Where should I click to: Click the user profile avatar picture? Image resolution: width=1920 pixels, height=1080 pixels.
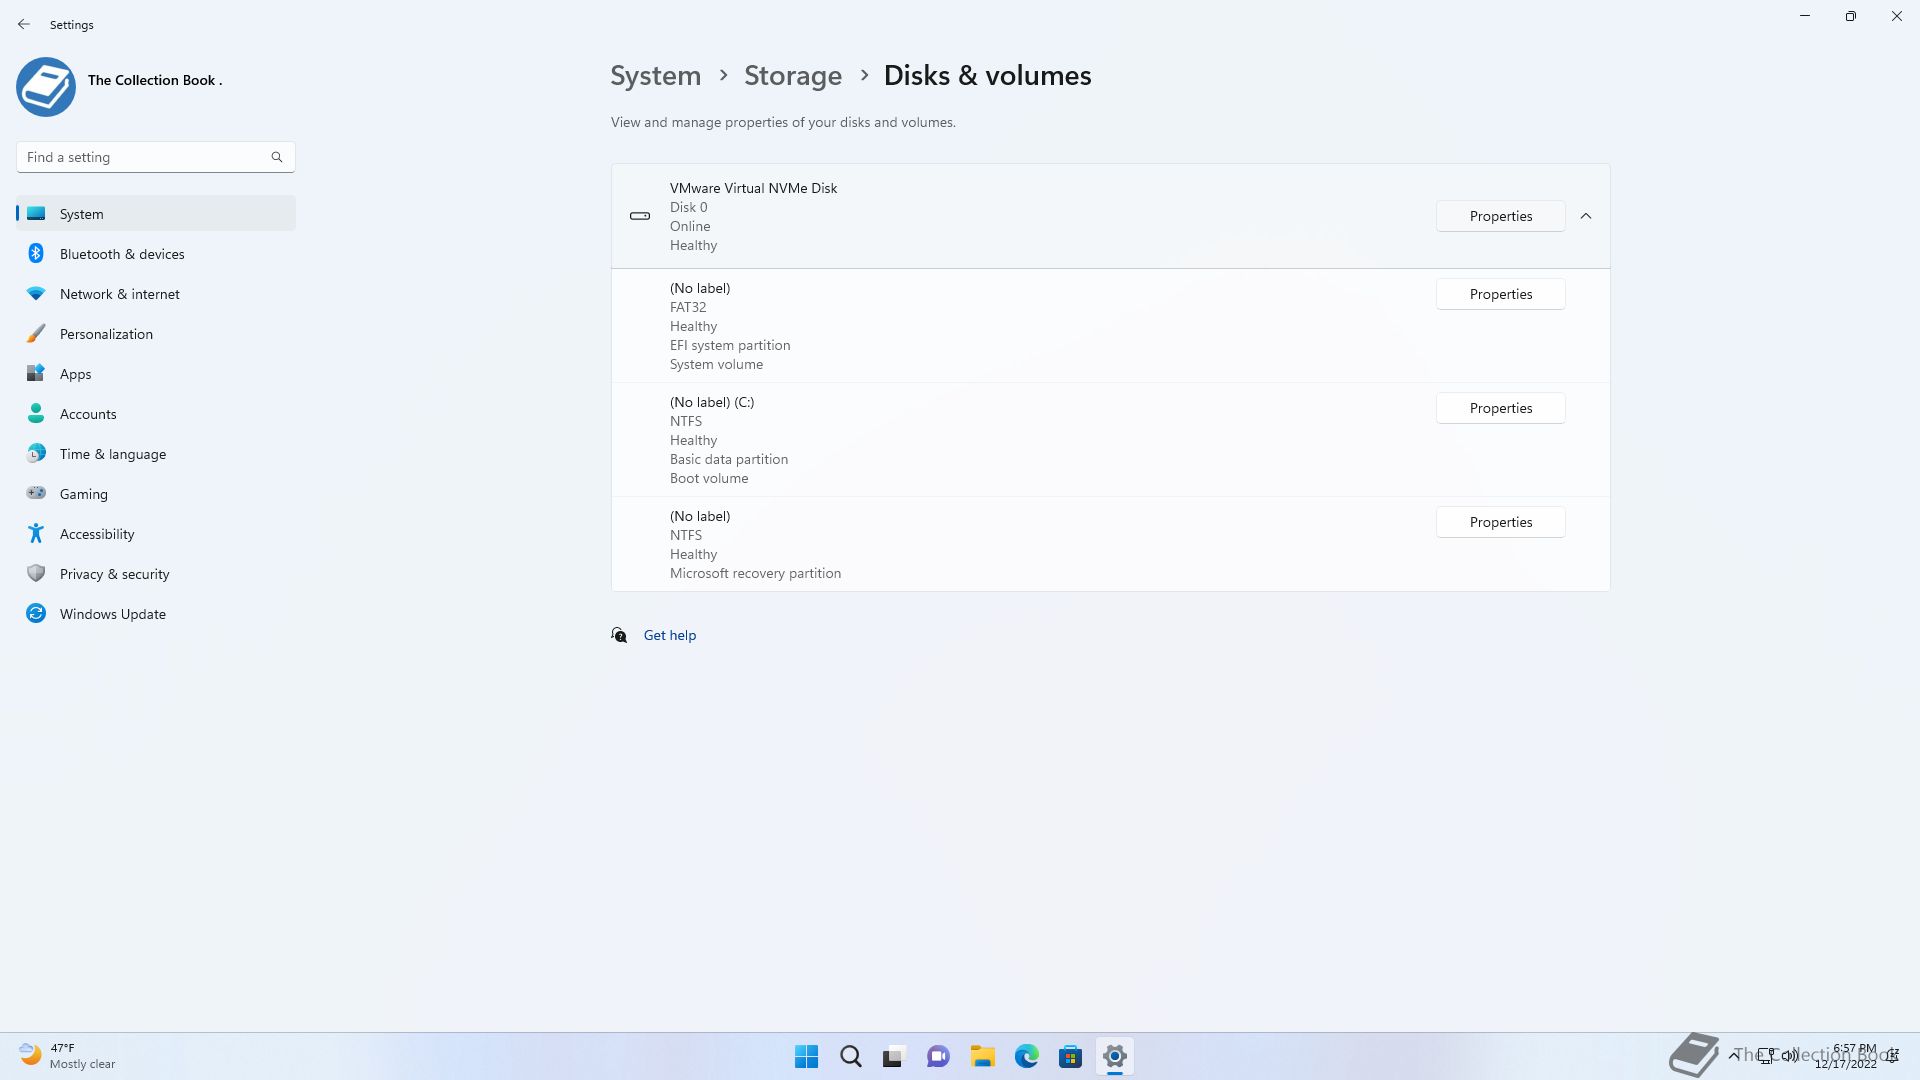(x=46, y=87)
